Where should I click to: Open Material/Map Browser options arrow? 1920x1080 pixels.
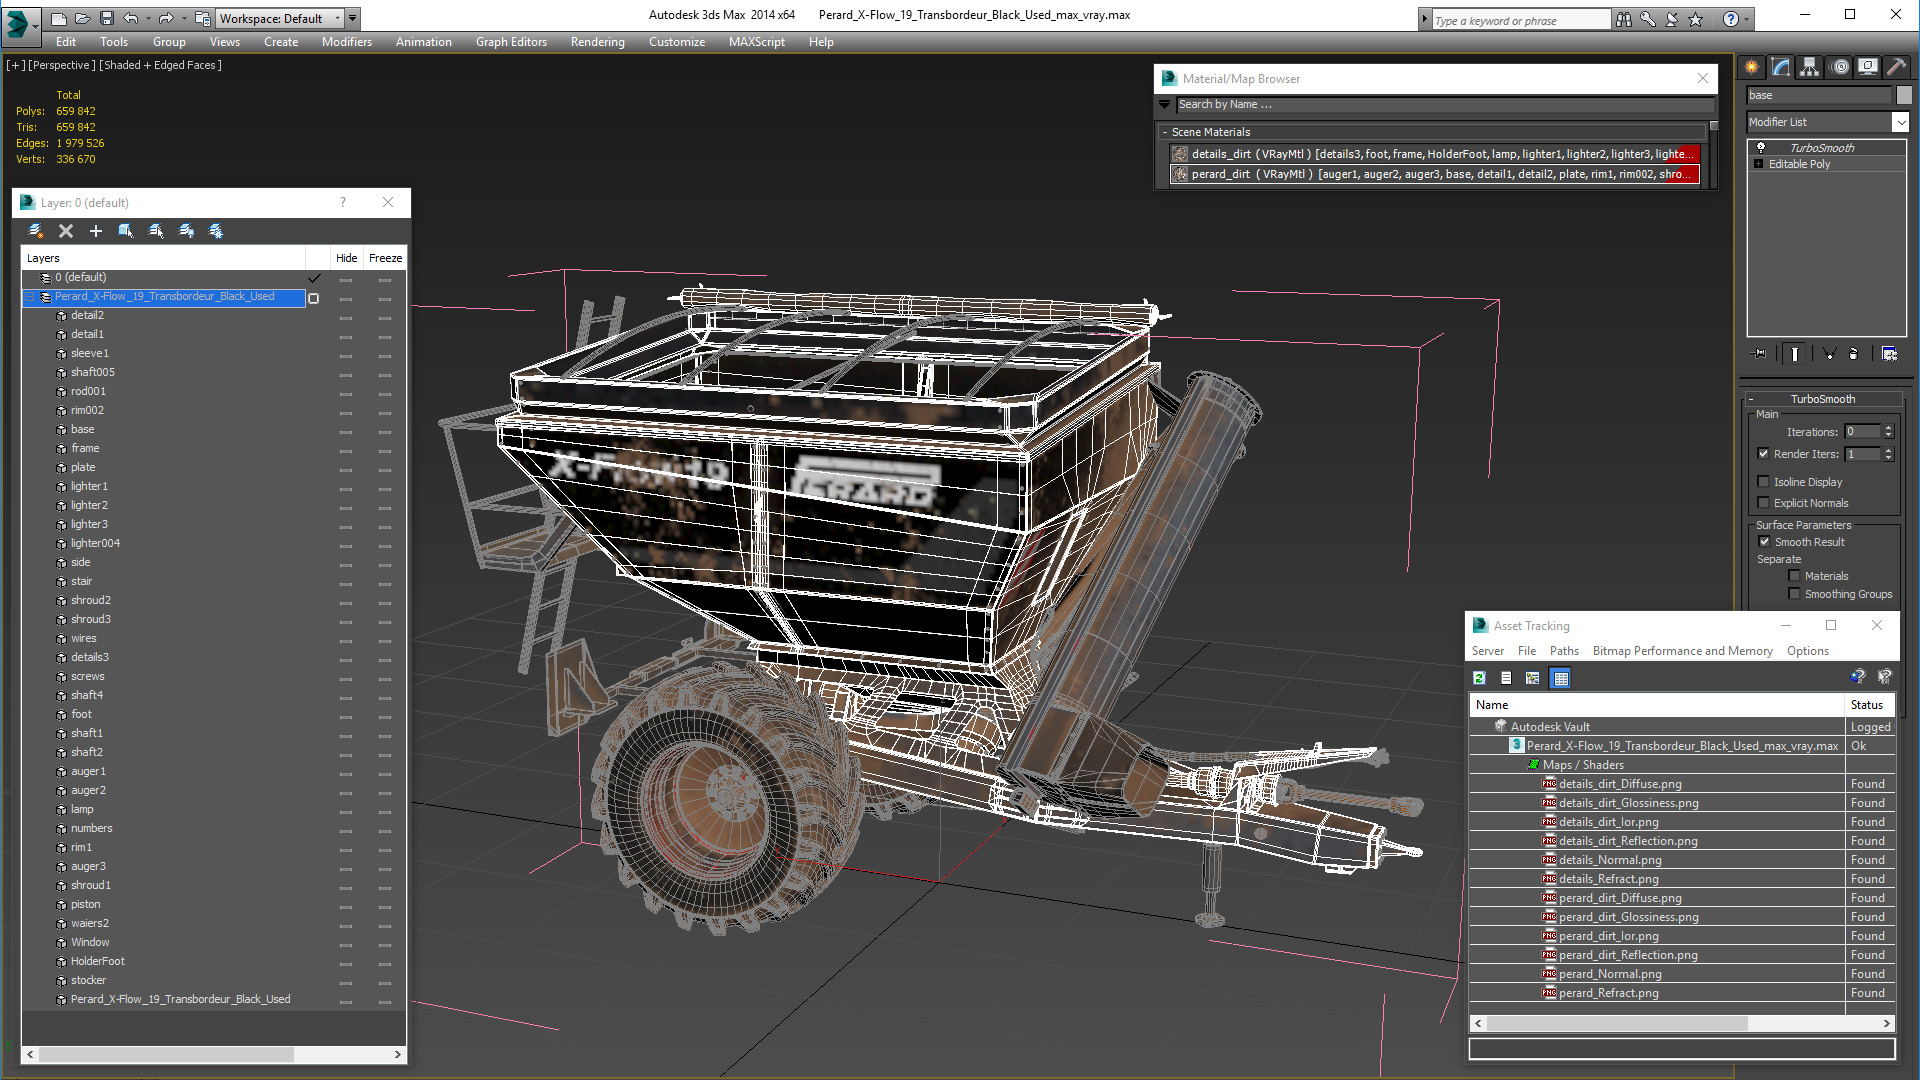(1164, 104)
